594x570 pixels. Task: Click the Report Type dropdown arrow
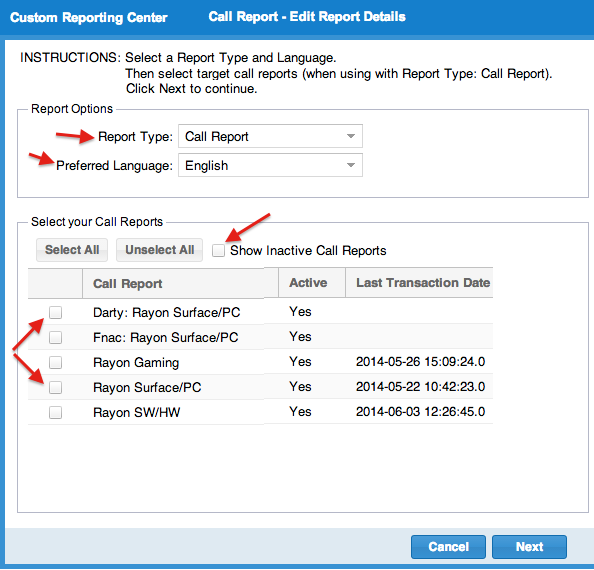pos(351,136)
